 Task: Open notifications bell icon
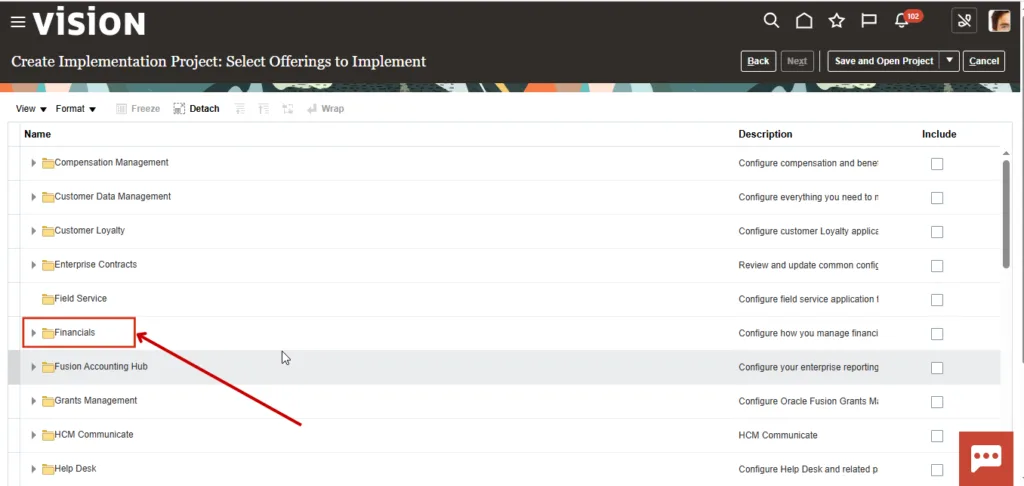coord(902,22)
